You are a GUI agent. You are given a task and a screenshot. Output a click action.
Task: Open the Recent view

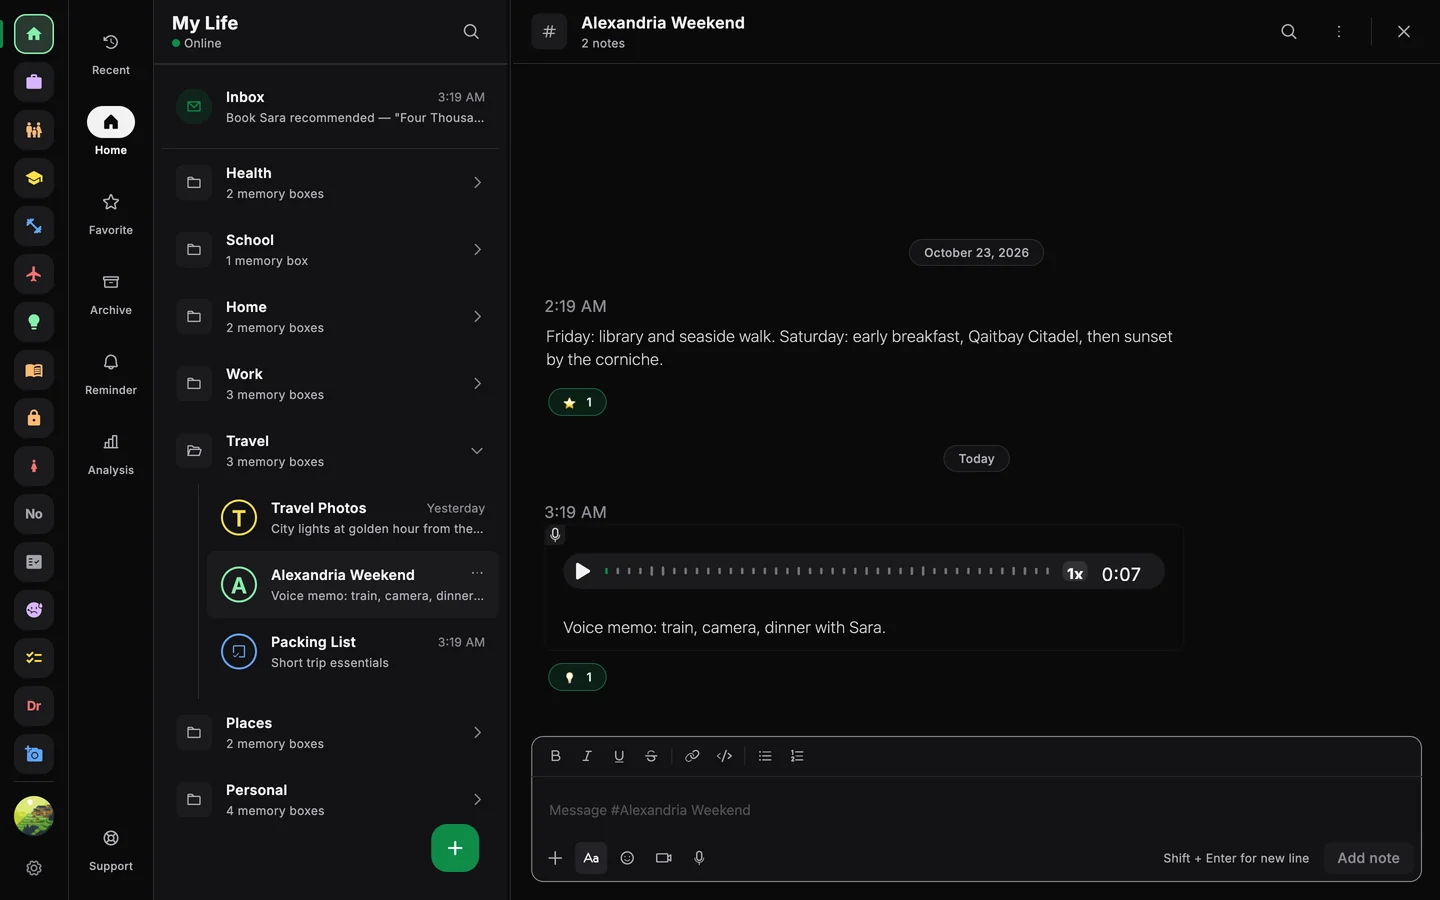point(111,54)
